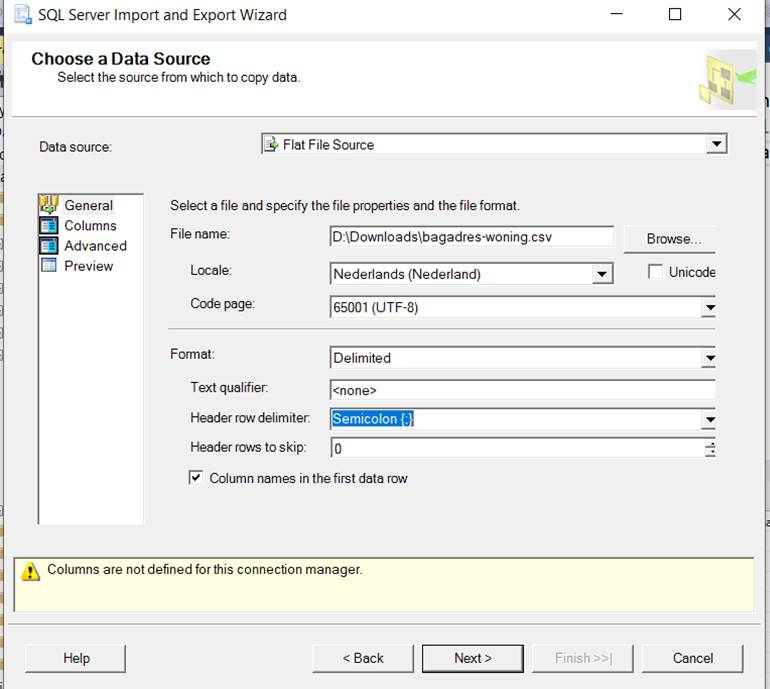Image resolution: width=770 pixels, height=689 pixels.
Task: Increase Header rows to skip value
Action: pos(710,444)
